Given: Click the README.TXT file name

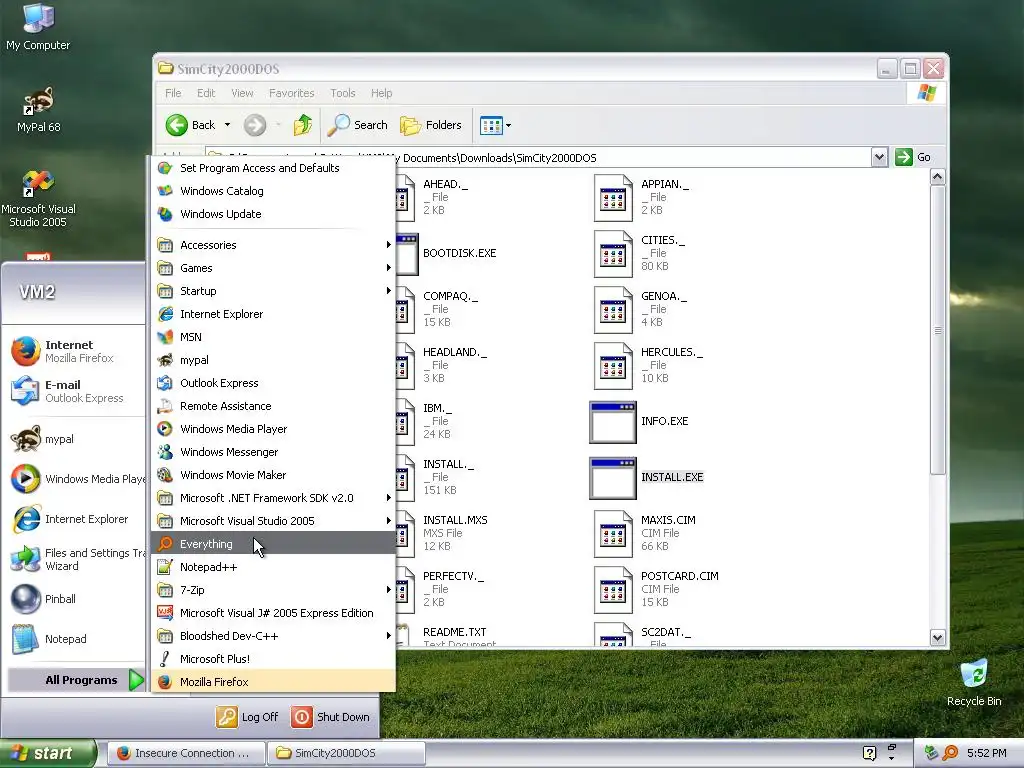Looking at the screenshot, I should click(x=454, y=632).
